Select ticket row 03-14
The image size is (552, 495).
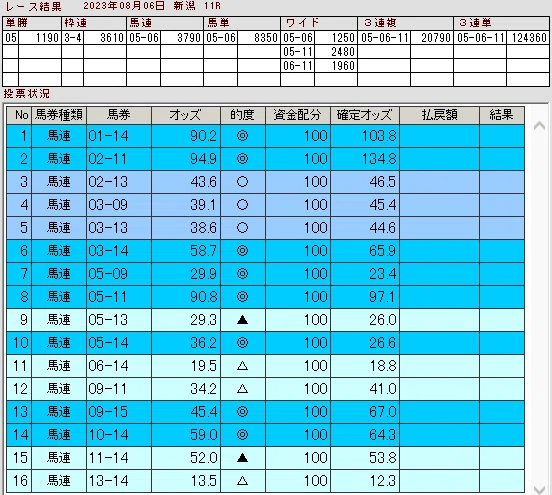point(265,251)
